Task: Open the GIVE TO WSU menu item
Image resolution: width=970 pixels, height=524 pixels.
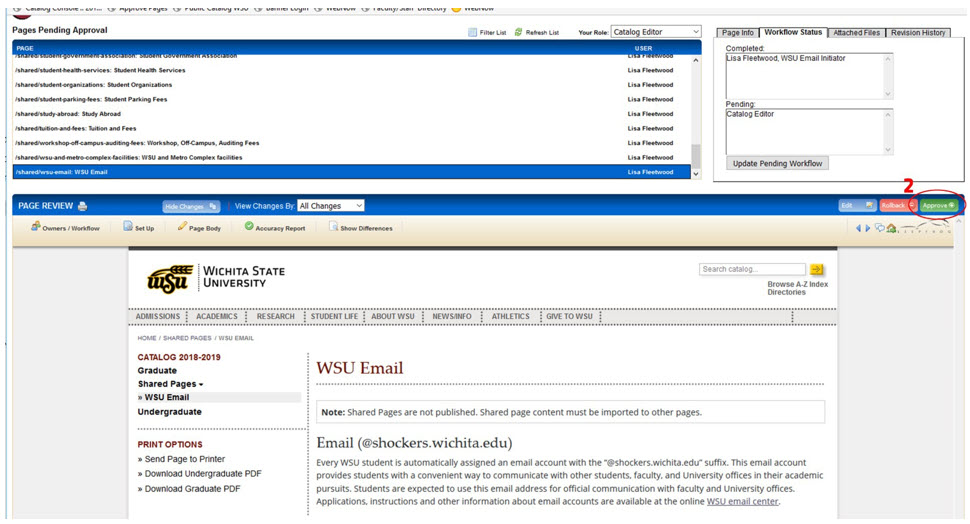Action: [569, 316]
